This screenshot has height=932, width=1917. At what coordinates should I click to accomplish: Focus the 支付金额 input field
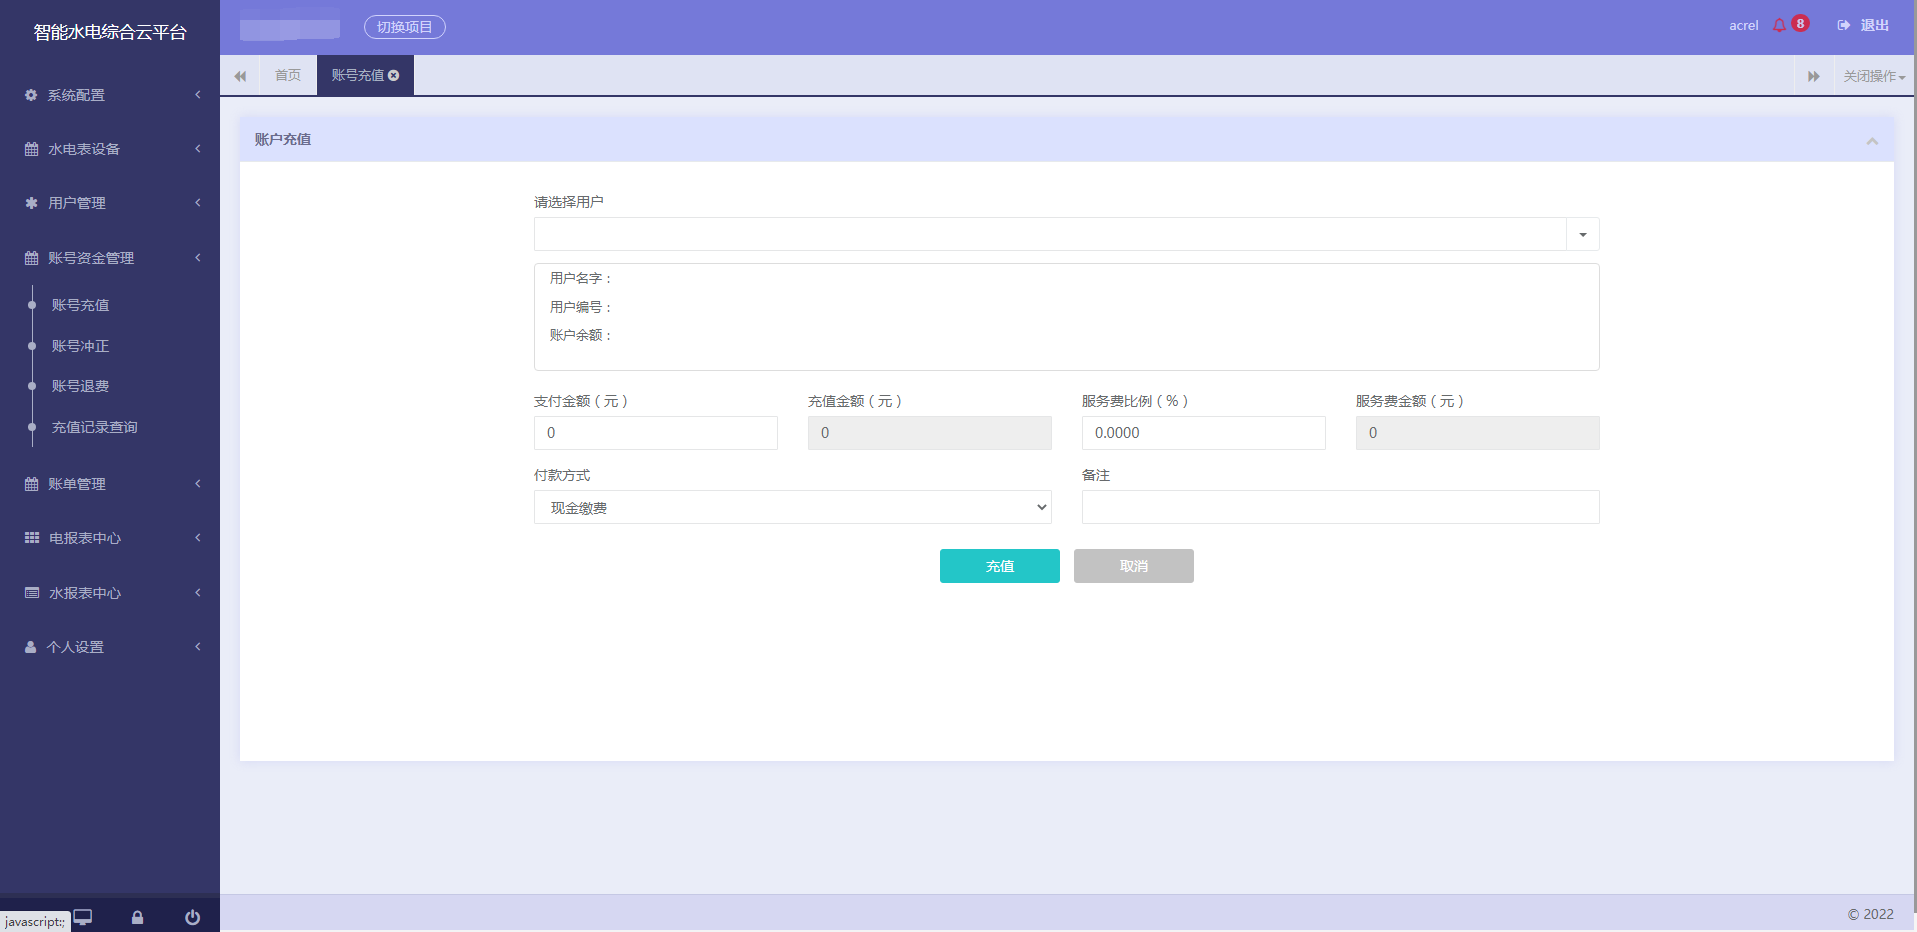656,433
